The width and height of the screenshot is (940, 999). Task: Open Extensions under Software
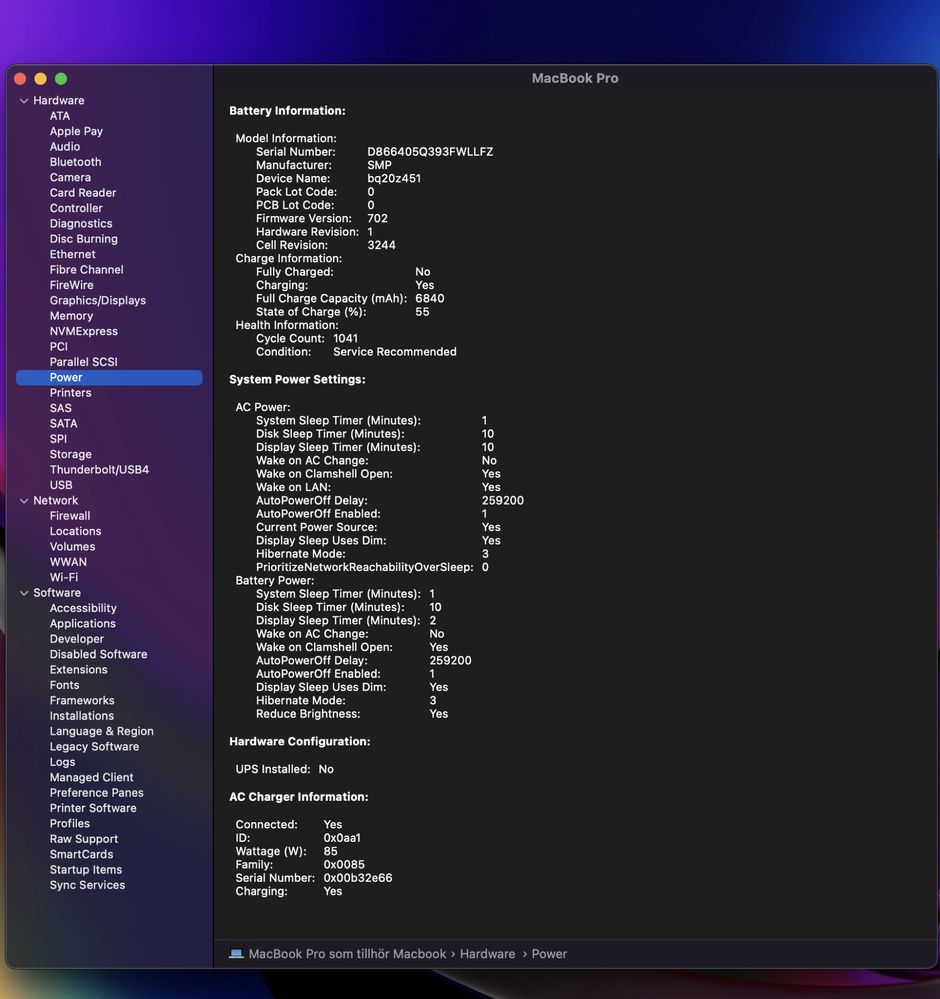[78, 670]
